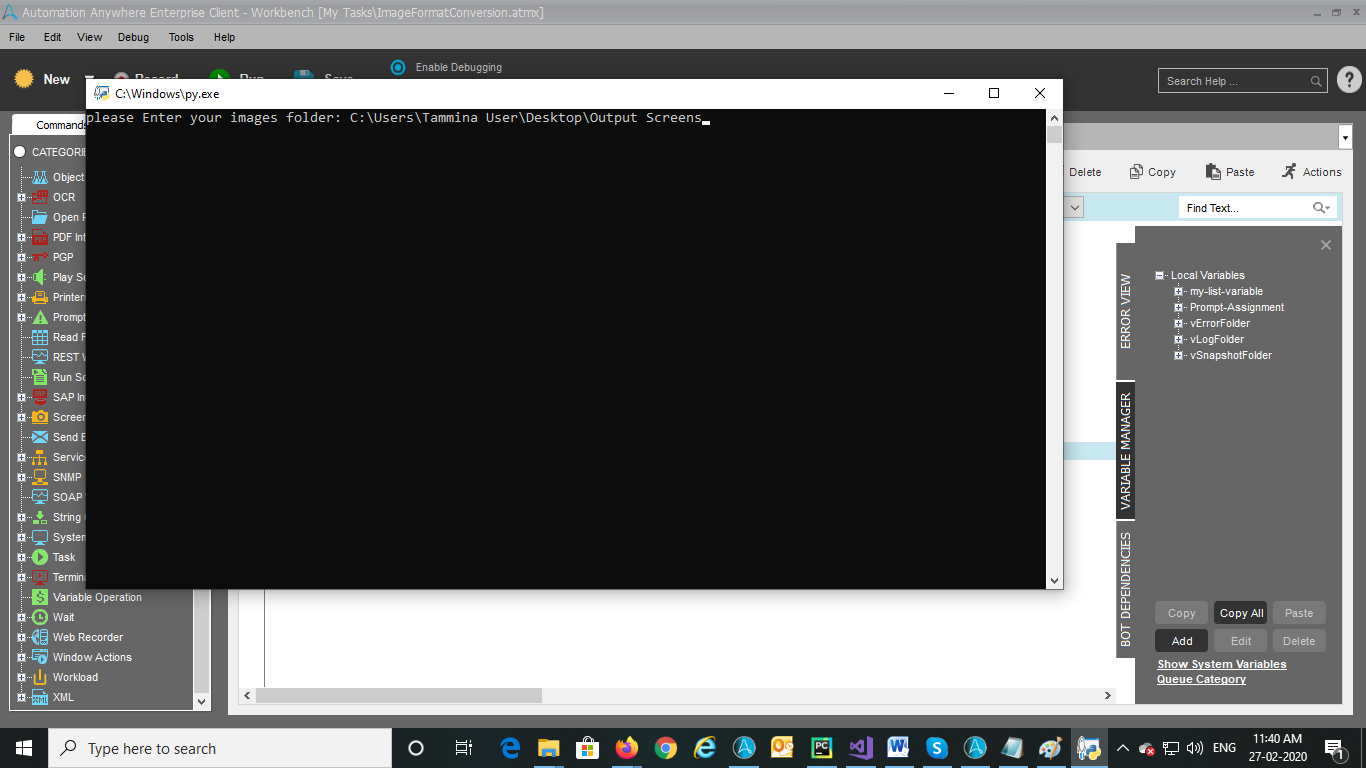Click the Copy All button
Screen dimensions: 1366x768
coord(1241,613)
